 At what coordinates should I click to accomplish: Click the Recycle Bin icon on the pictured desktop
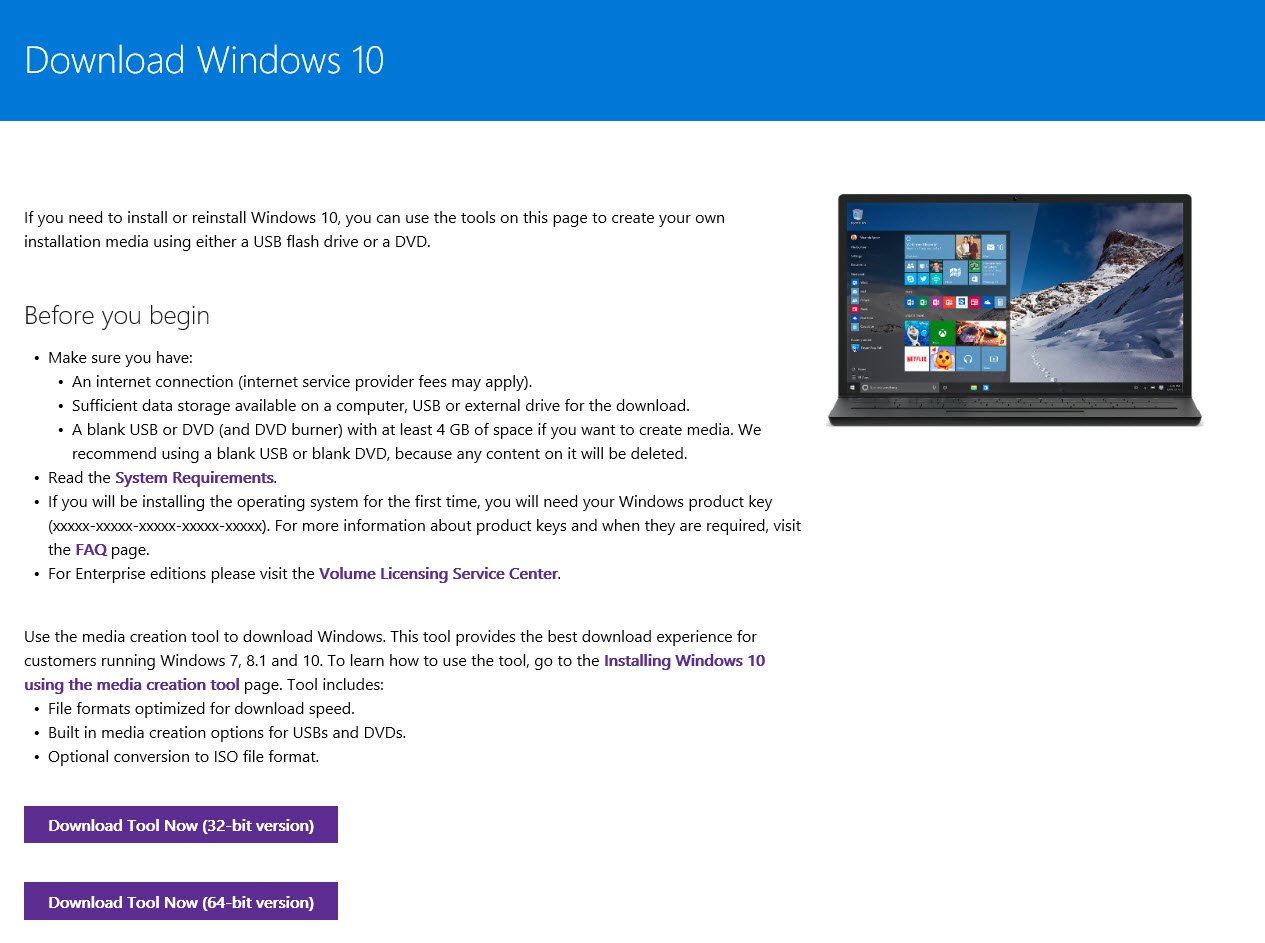pos(858,215)
